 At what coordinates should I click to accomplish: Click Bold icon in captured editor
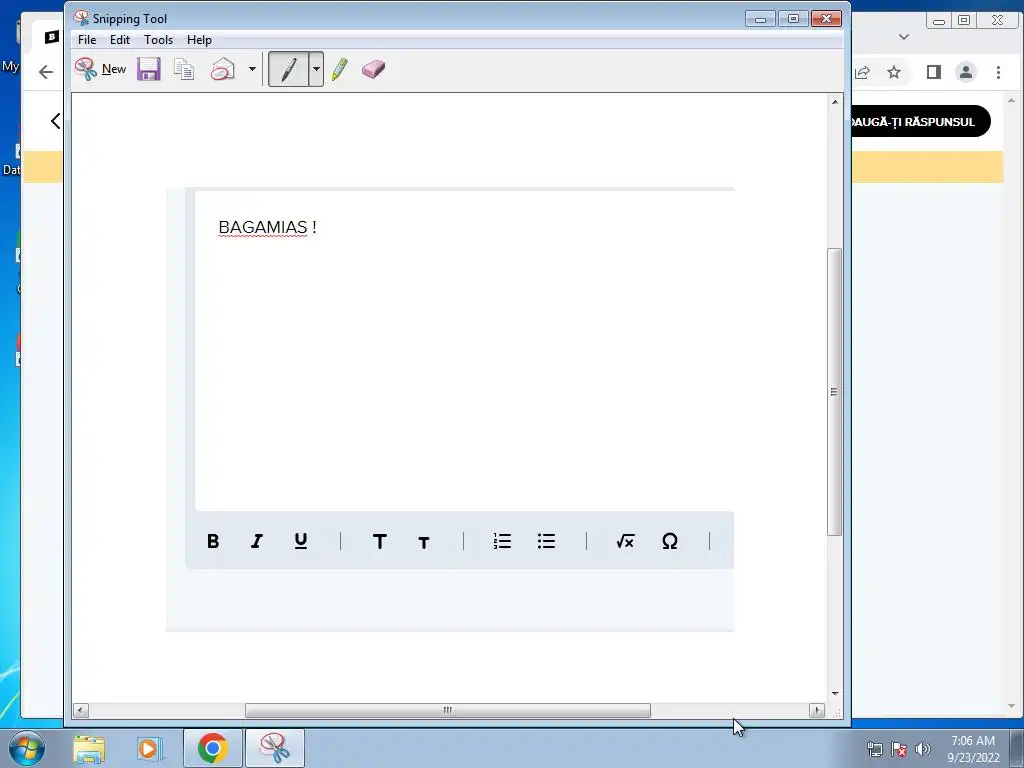[x=213, y=541]
